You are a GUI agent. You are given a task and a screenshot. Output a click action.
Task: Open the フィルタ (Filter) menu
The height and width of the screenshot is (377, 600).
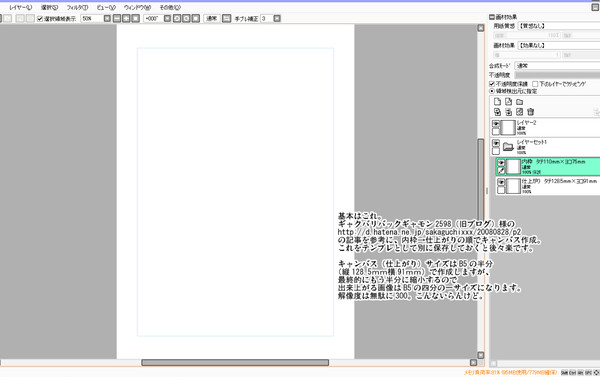pos(77,8)
